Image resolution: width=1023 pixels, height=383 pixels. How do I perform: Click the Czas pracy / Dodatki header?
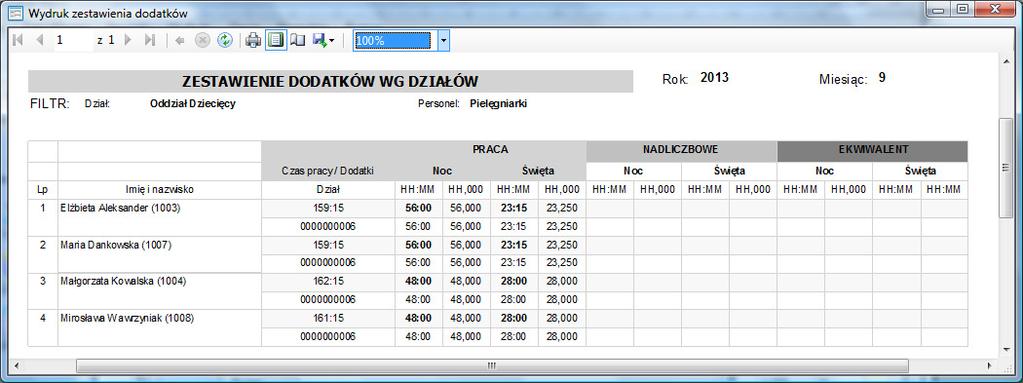[328, 171]
